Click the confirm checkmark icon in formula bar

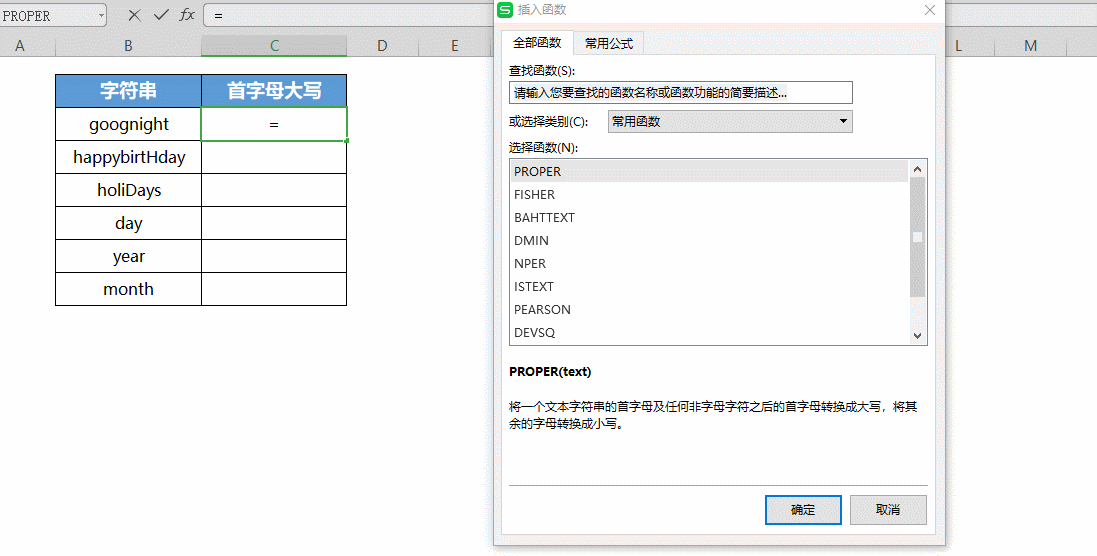161,15
